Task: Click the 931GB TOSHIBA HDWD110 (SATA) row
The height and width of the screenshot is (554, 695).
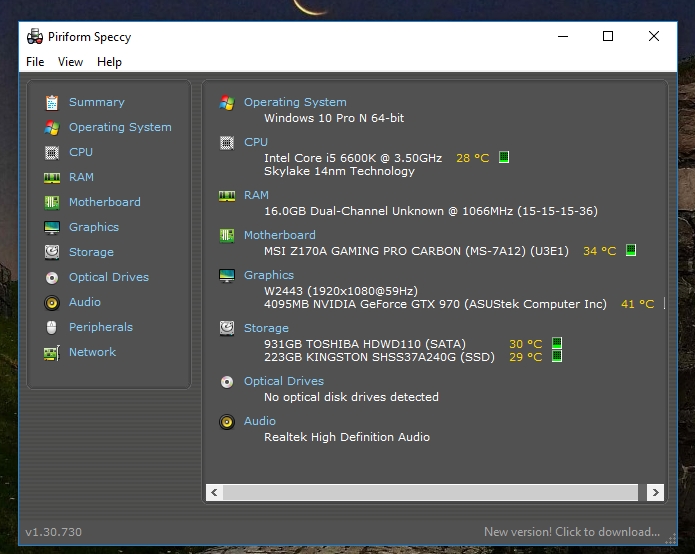Action: click(x=365, y=344)
